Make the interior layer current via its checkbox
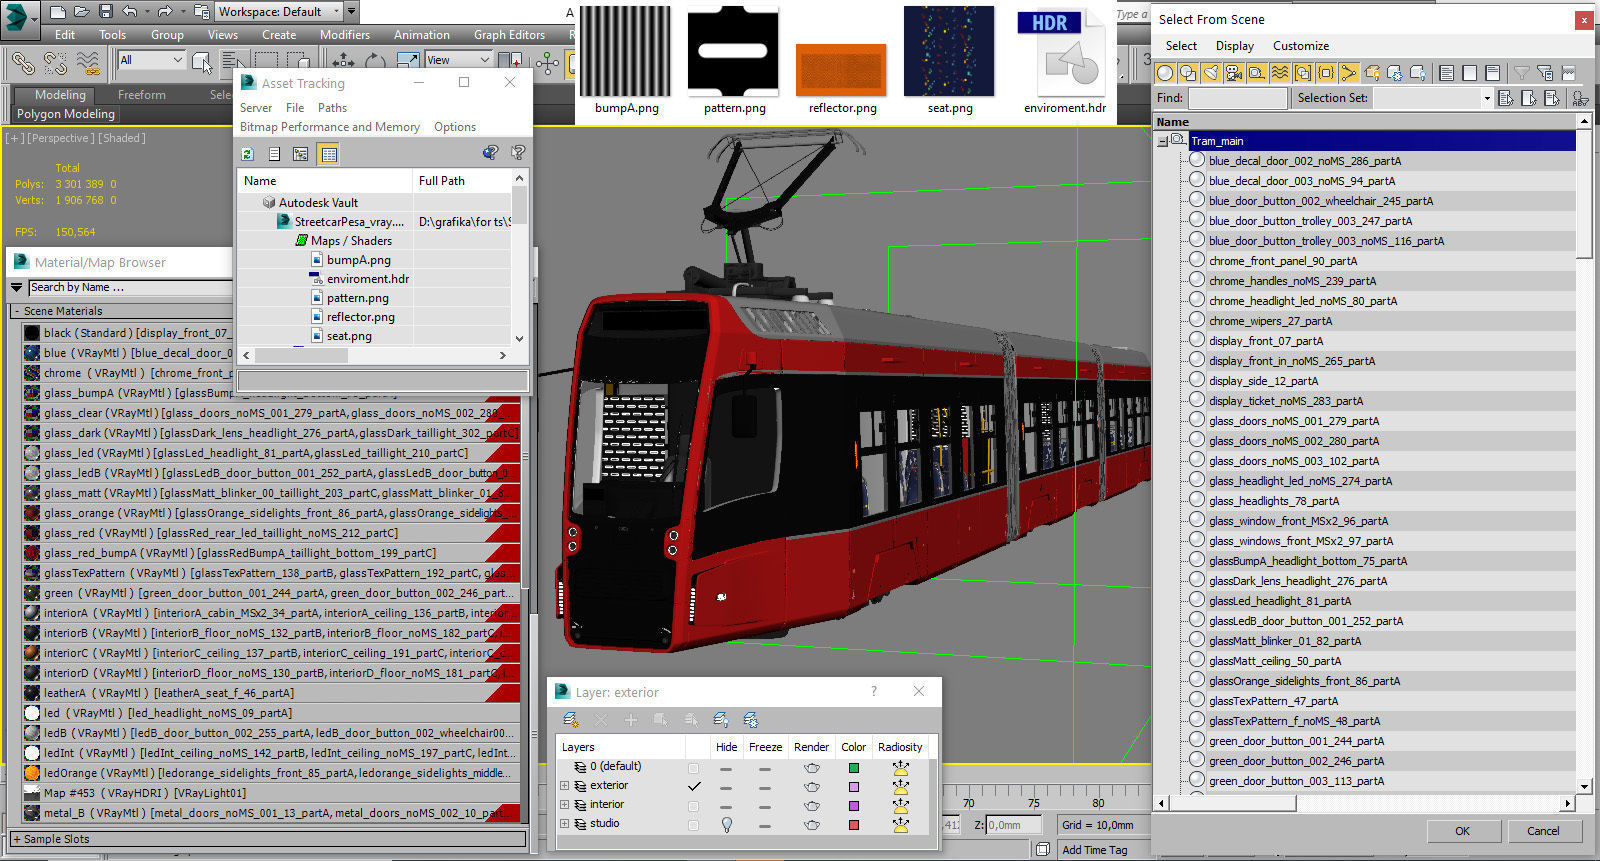The width and height of the screenshot is (1600, 861). pyautogui.click(x=694, y=805)
